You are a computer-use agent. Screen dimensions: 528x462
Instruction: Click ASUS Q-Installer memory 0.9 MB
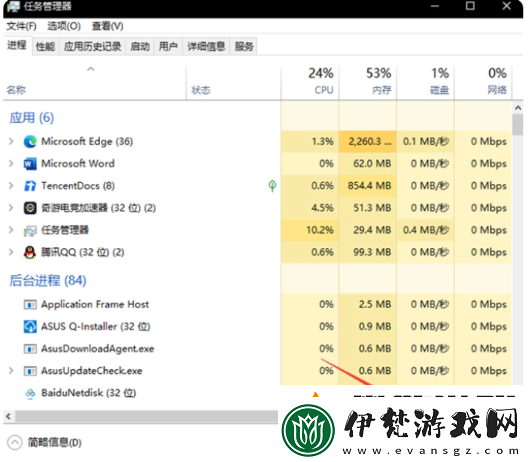[368, 327]
